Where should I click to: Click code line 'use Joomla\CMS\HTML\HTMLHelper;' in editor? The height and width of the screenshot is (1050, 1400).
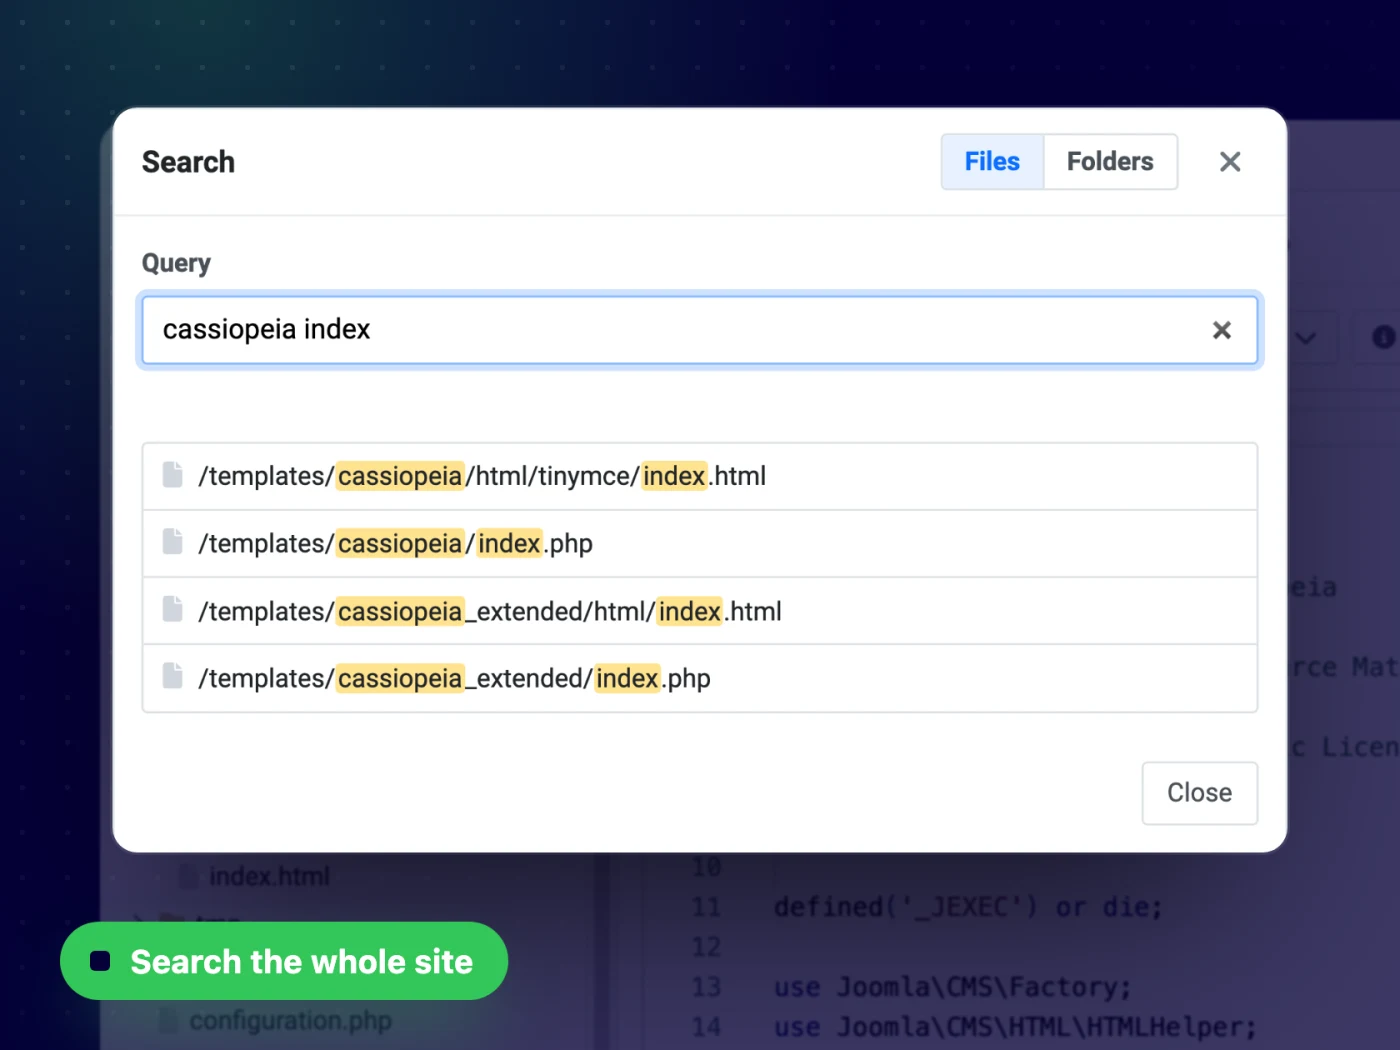1015,1027
